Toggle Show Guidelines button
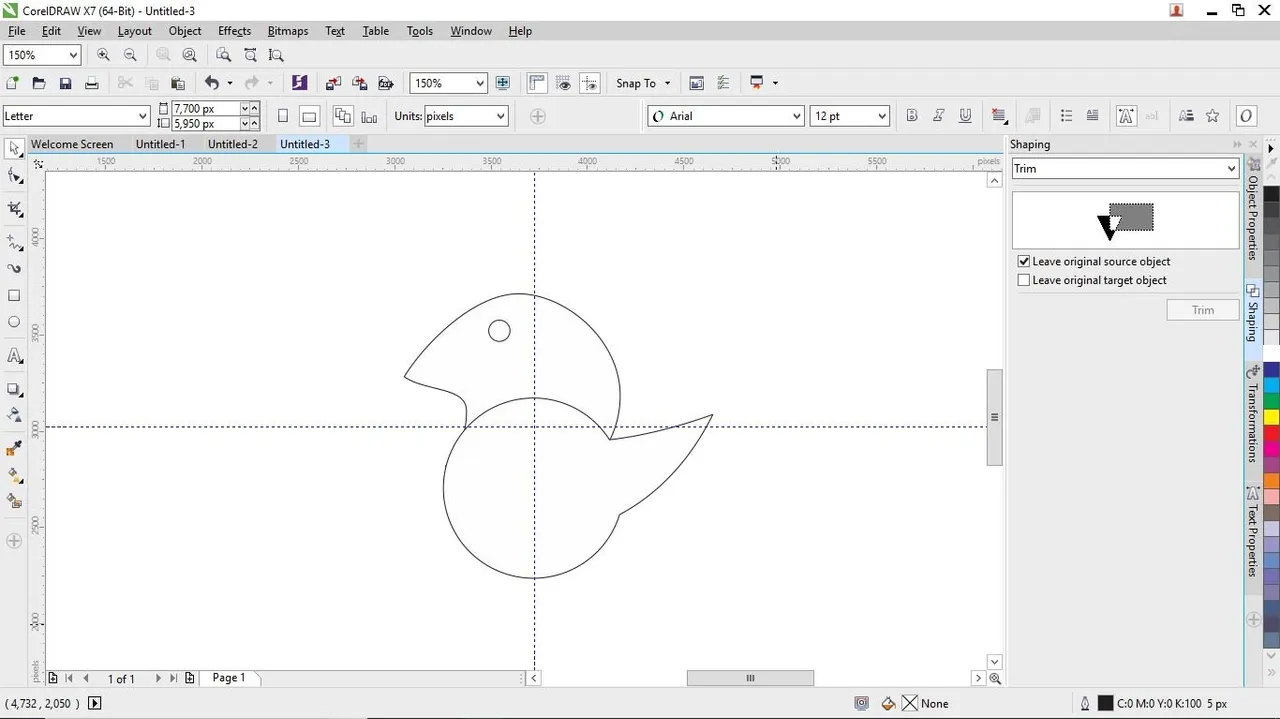Screen dimensions: 1280x719 590,83
